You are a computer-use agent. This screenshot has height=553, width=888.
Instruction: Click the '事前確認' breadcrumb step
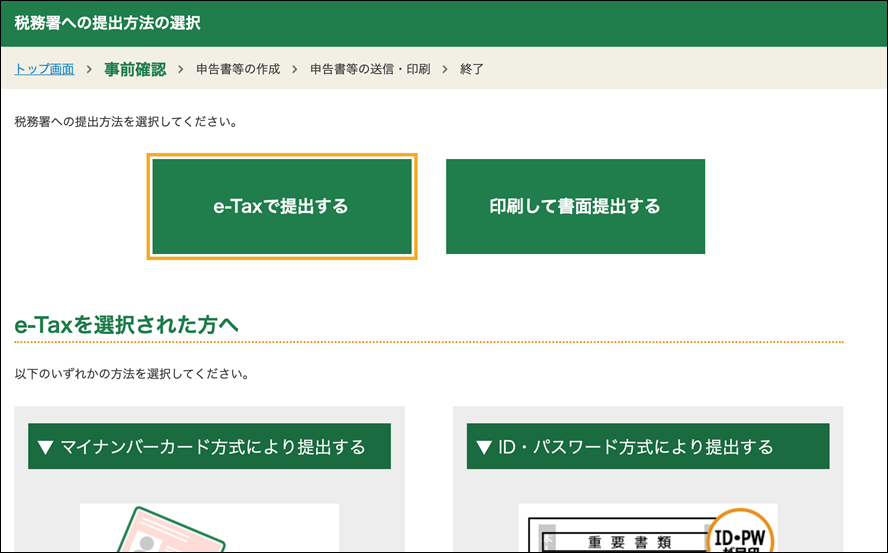click(x=135, y=69)
